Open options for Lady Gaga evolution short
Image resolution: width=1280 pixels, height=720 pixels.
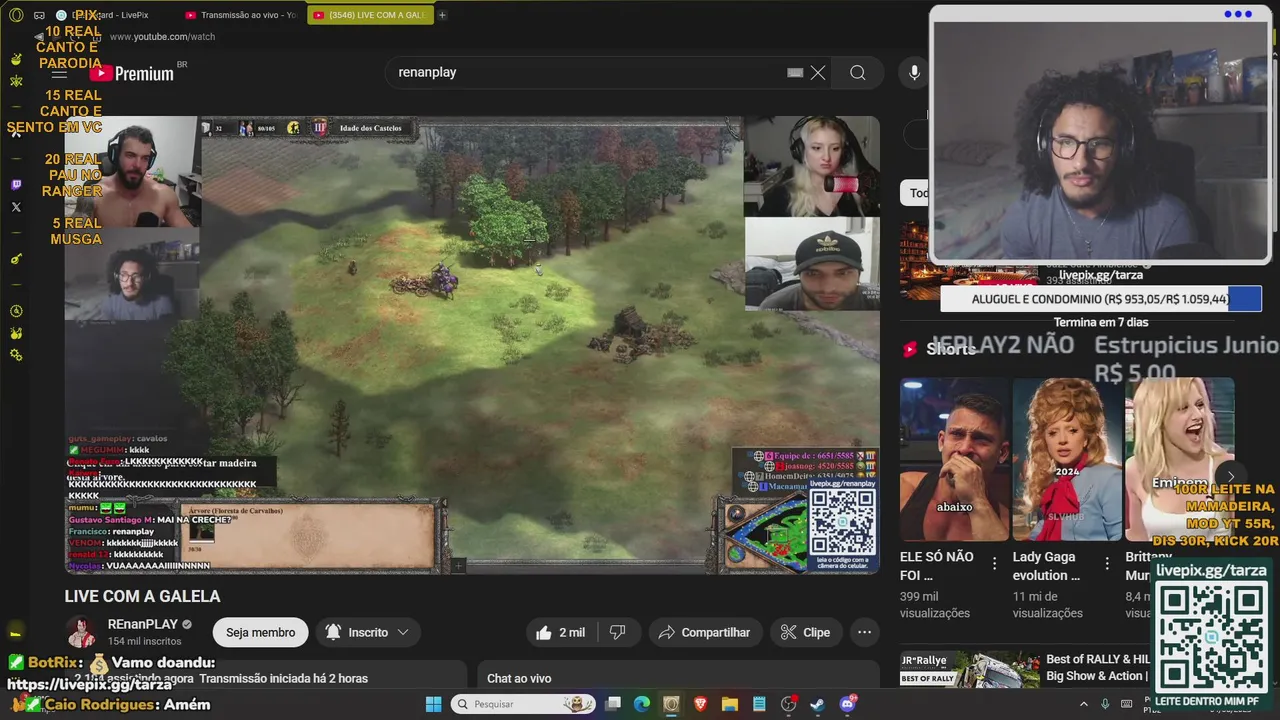click(1107, 564)
